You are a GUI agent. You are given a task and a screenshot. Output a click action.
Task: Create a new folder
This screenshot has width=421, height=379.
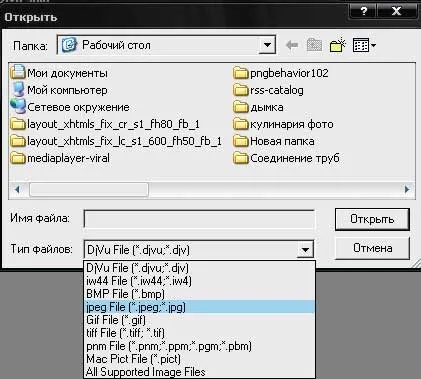[x=338, y=45]
